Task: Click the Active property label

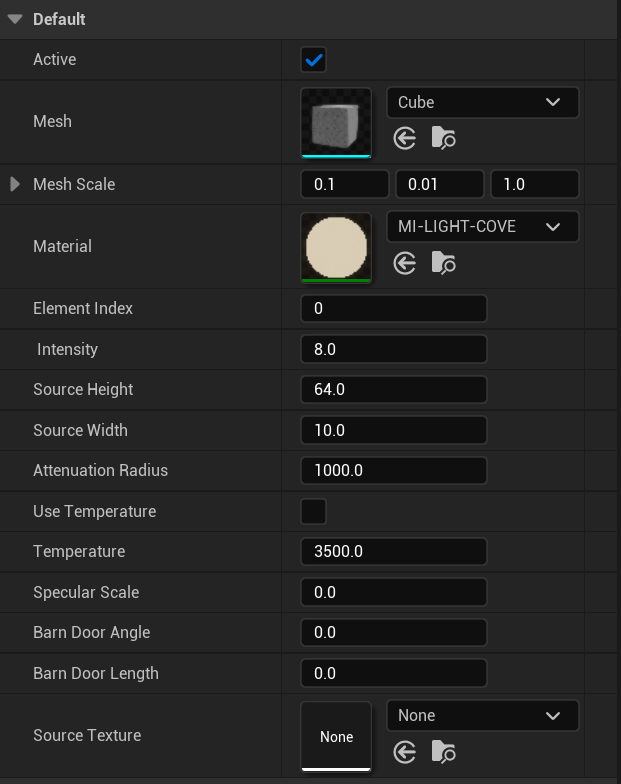Action: tap(54, 60)
